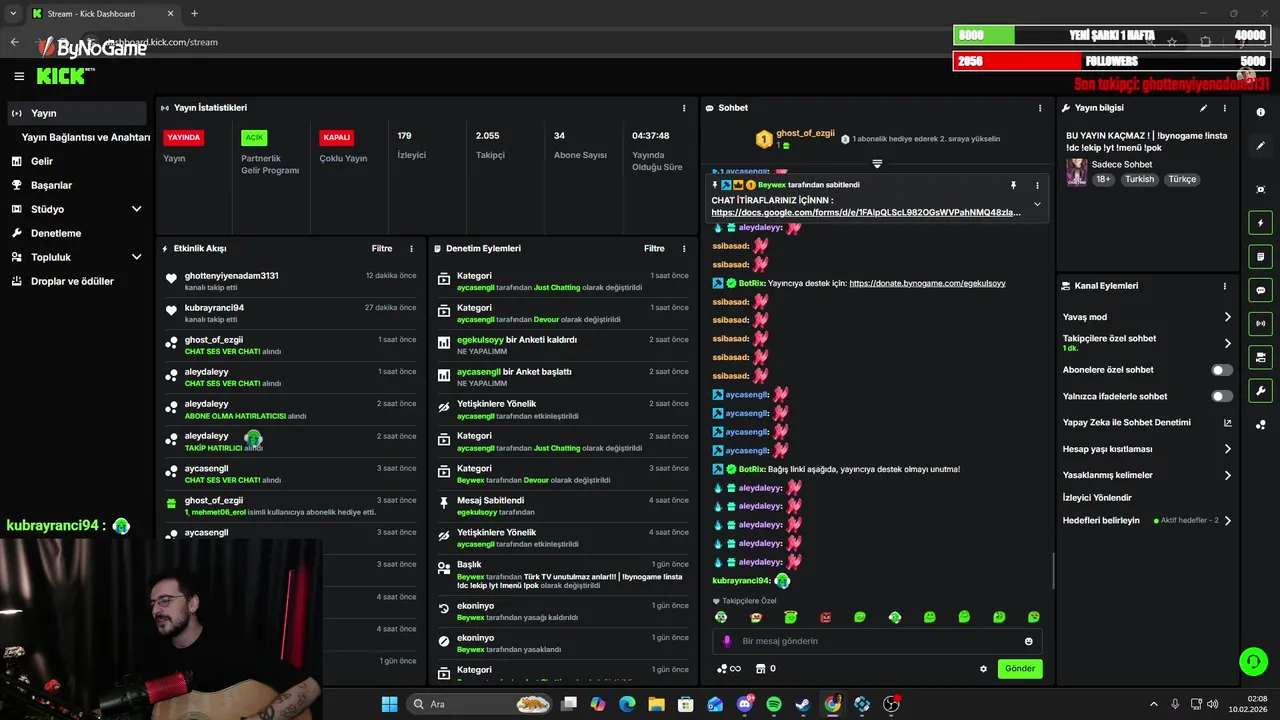Click the chat panel scrollbar
1280x720 pixels.
point(1054,570)
